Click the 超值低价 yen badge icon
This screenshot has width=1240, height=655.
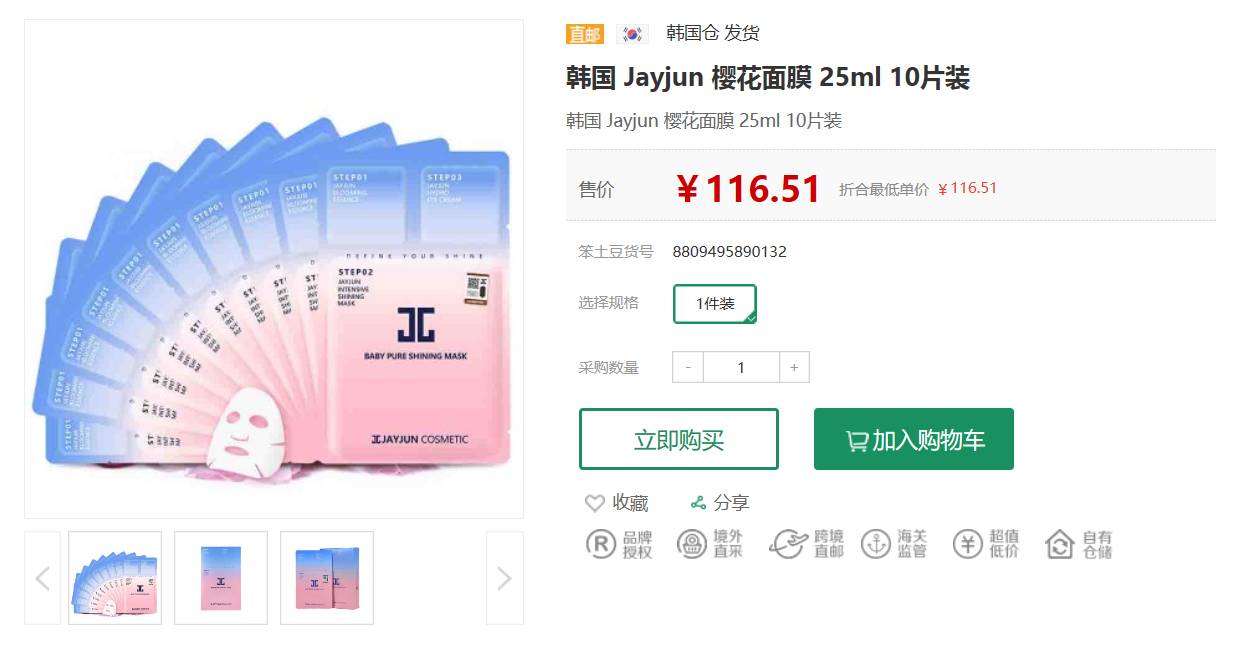(x=968, y=544)
